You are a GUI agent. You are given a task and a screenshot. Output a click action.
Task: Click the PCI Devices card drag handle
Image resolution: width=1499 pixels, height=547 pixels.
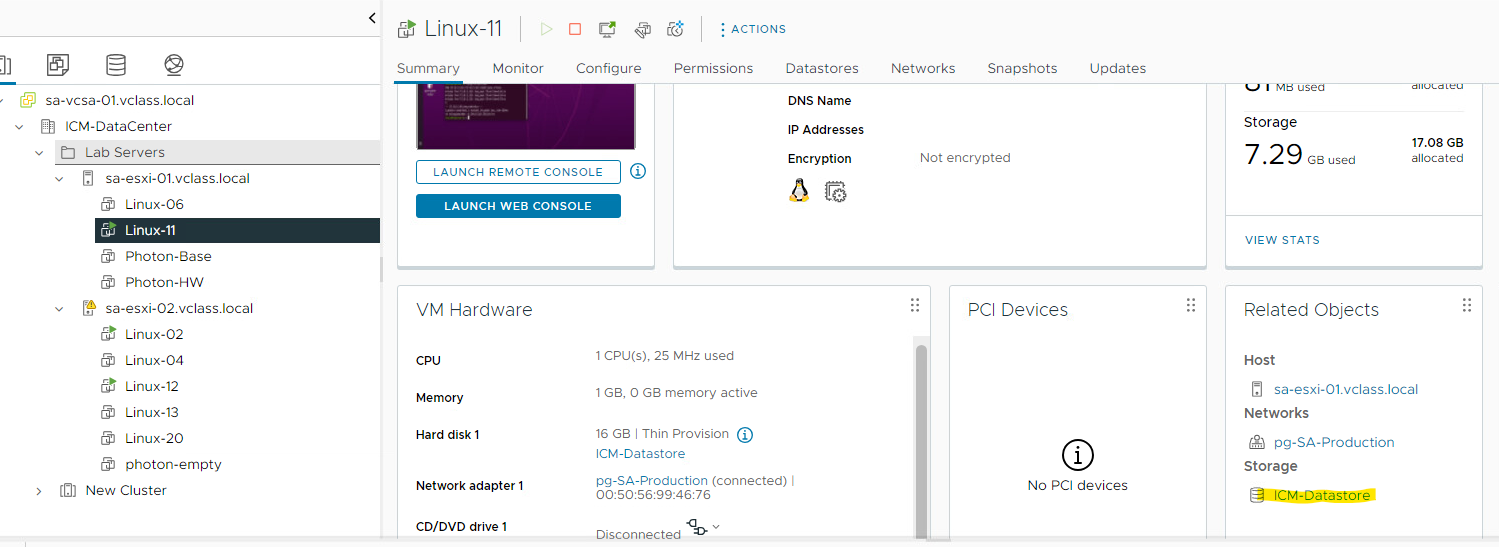(1190, 305)
